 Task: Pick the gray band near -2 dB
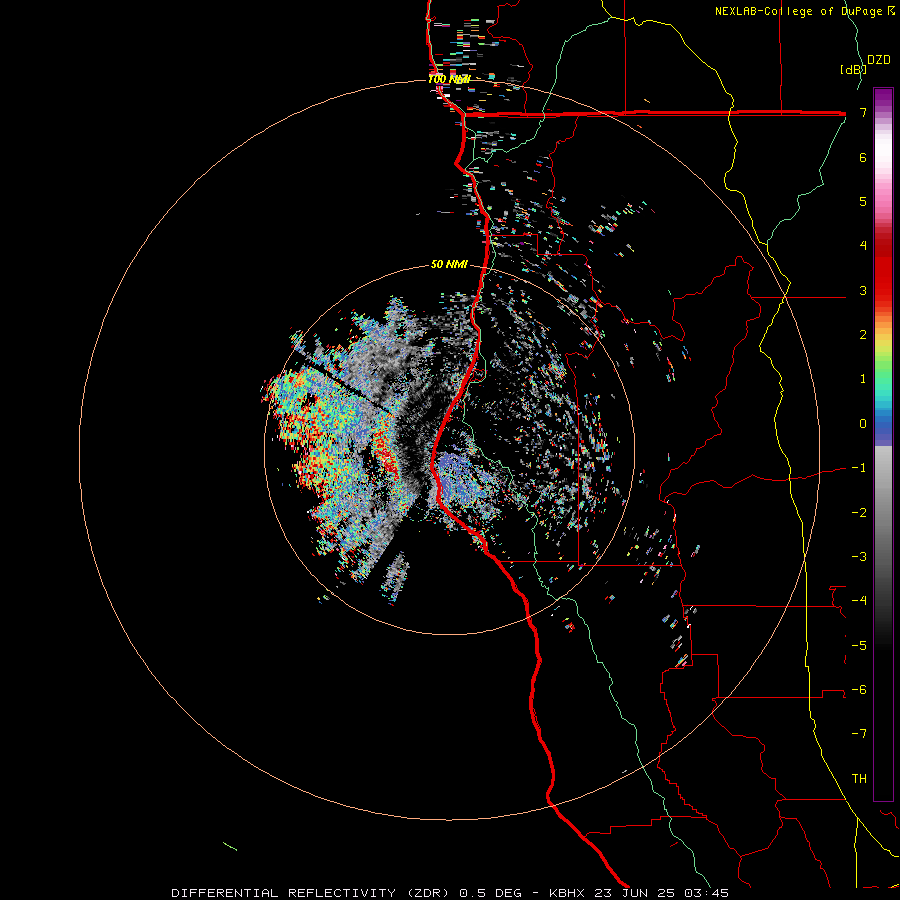pyautogui.click(x=883, y=511)
